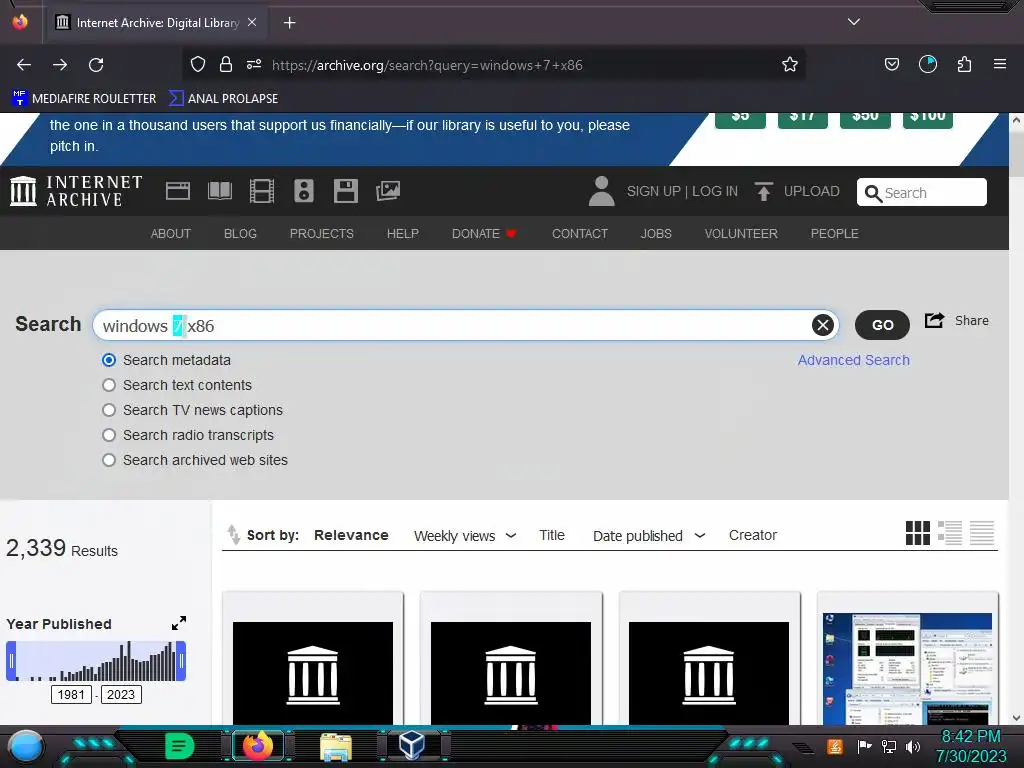Image resolution: width=1024 pixels, height=768 pixels.
Task: Switch to tile grid view
Action: coord(918,533)
